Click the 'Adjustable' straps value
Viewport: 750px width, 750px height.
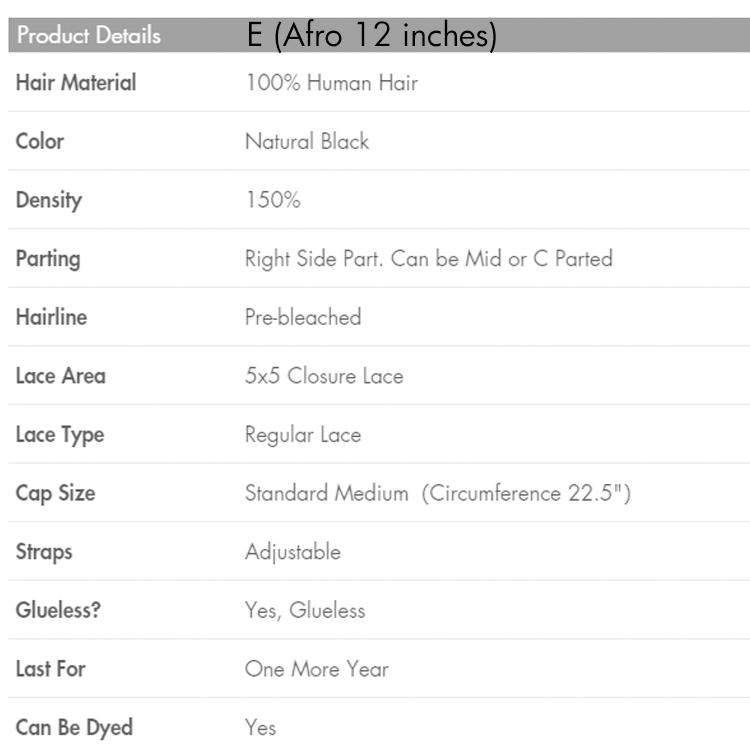coord(292,552)
